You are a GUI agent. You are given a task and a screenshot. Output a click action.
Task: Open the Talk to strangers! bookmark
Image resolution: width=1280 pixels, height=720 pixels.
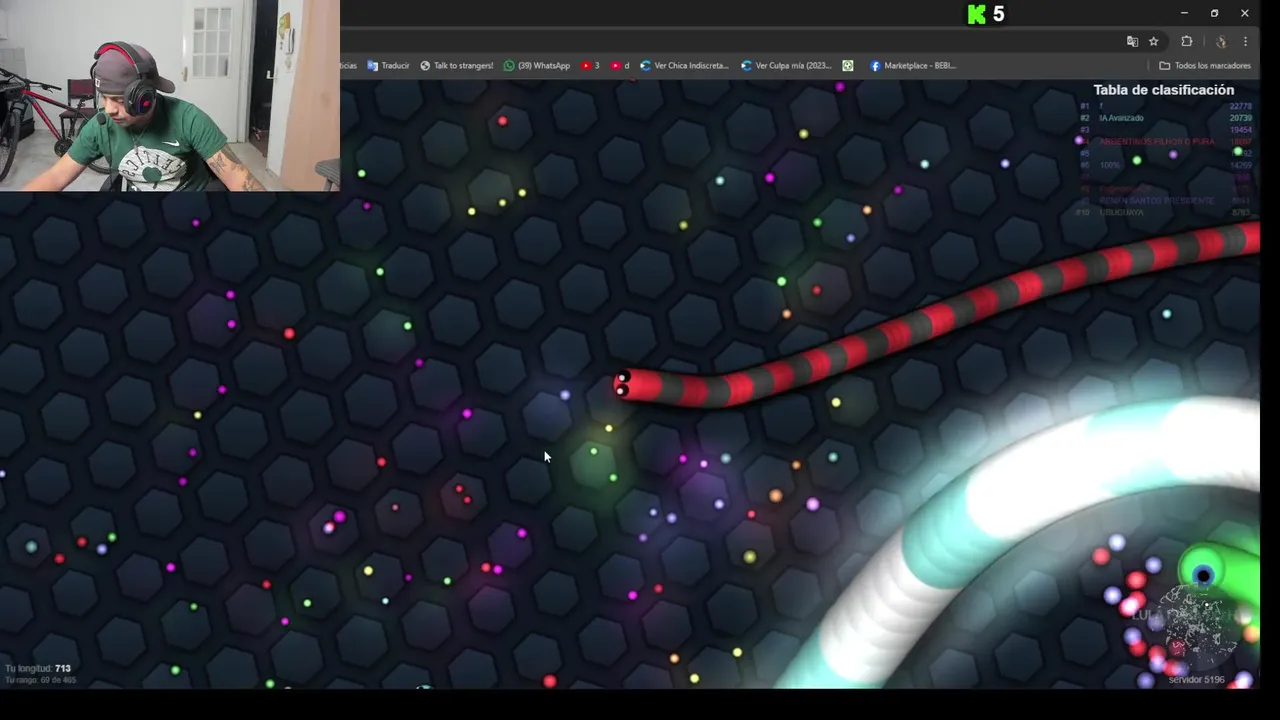click(x=456, y=66)
